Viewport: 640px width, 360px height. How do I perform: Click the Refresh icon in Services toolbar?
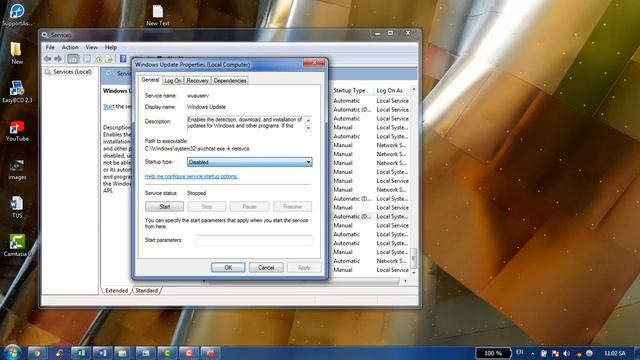[x=98, y=59]
